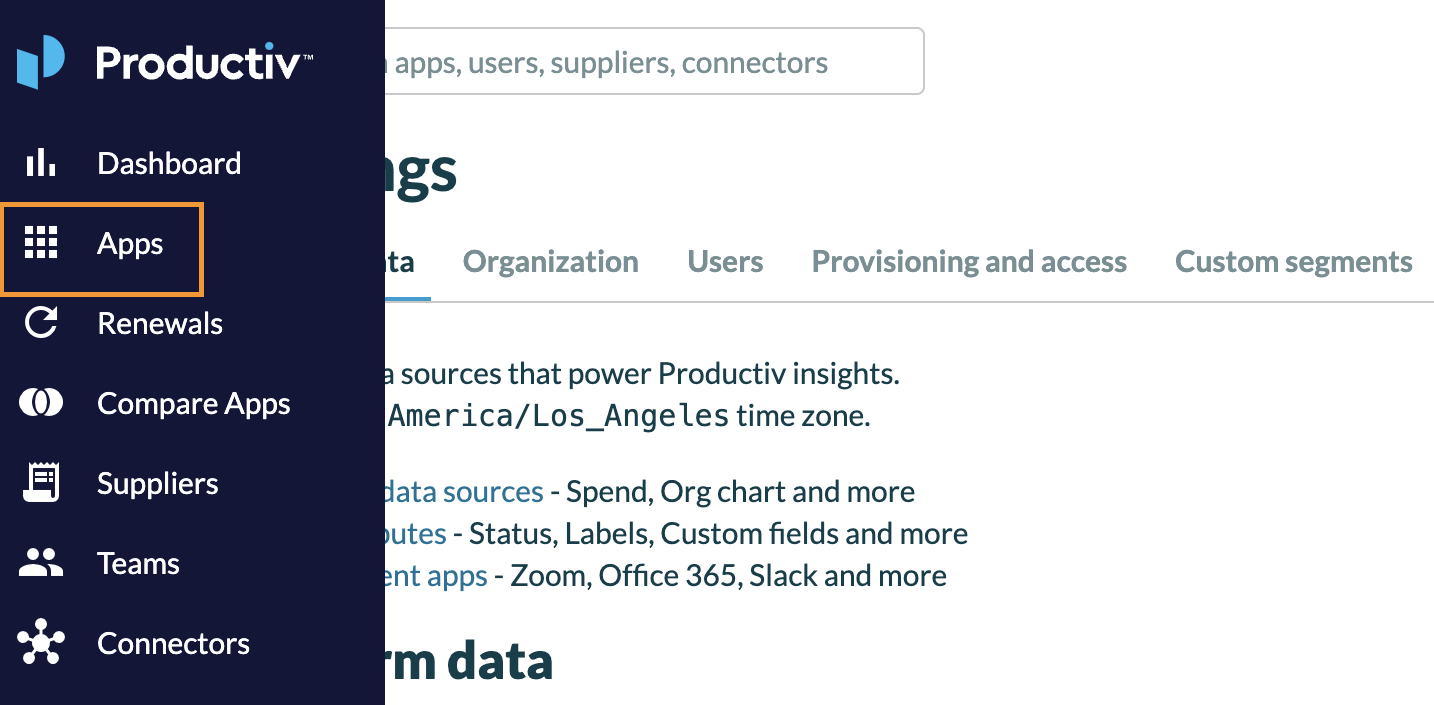Image resolution: width=1434 pixels, height=705 pixels.
Task: Click the Apps grid icon
Action: 41,243
